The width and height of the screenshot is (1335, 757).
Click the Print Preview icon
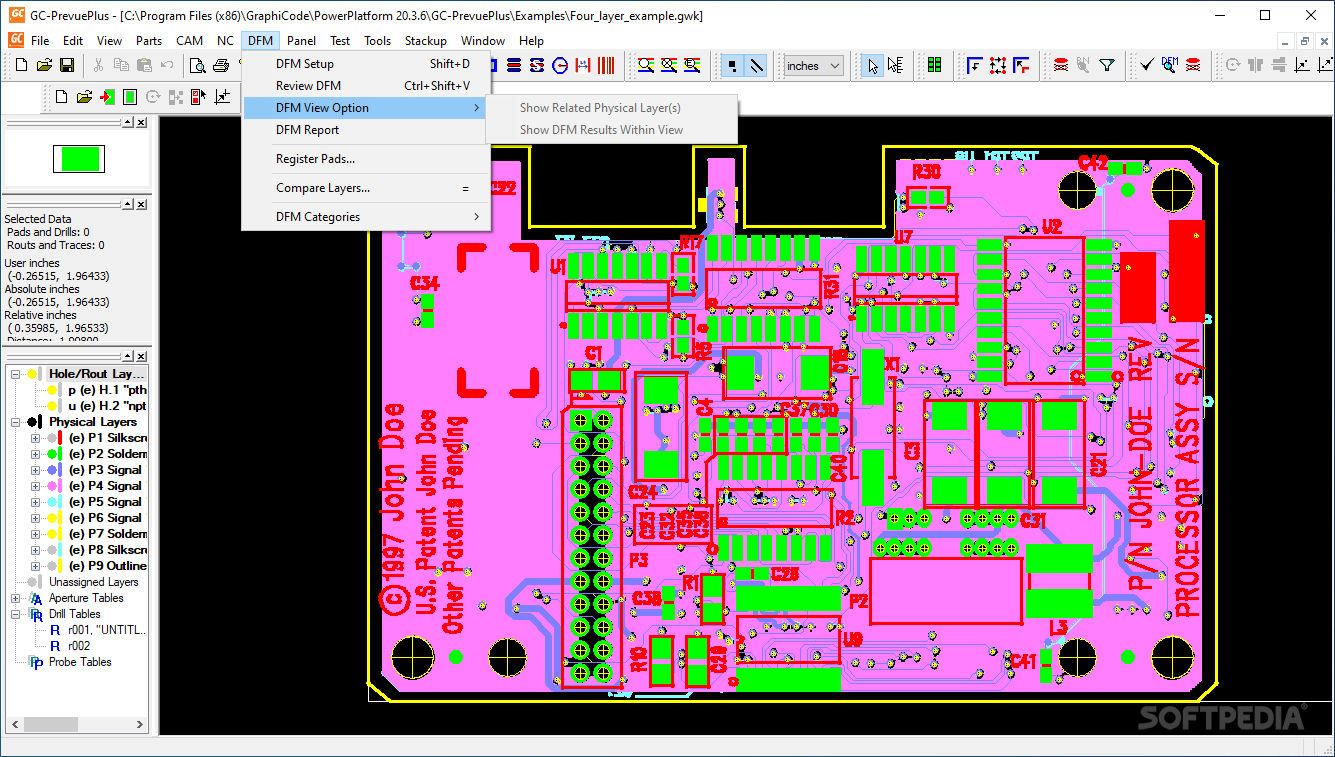(198, 66)
